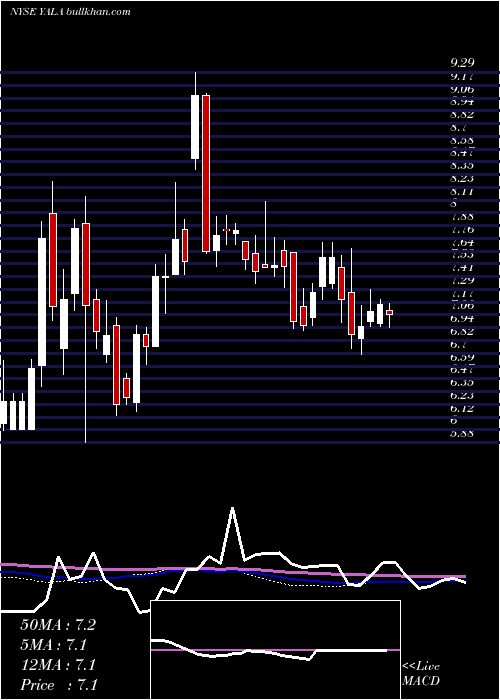Click the last small red candlestick

click(x=389, y=312)
